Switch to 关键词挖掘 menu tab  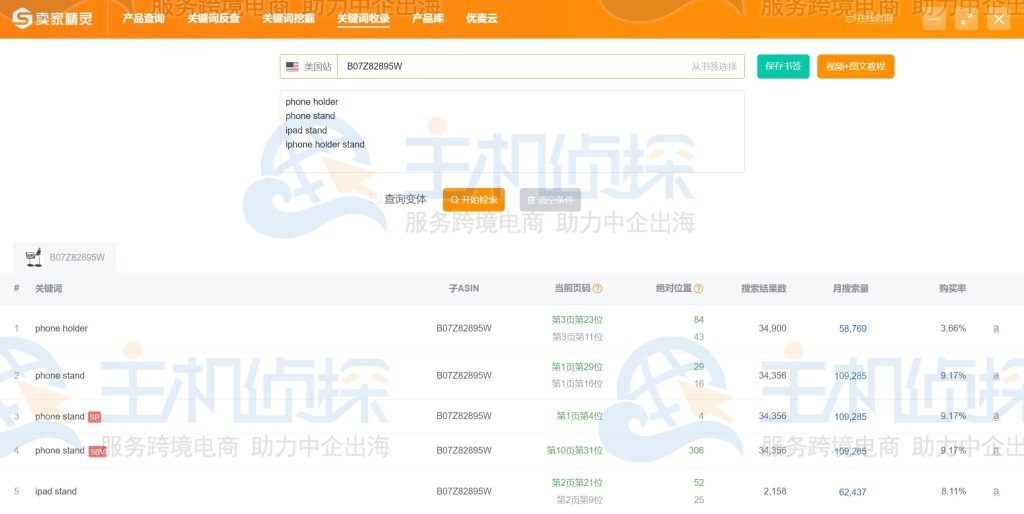288,19
